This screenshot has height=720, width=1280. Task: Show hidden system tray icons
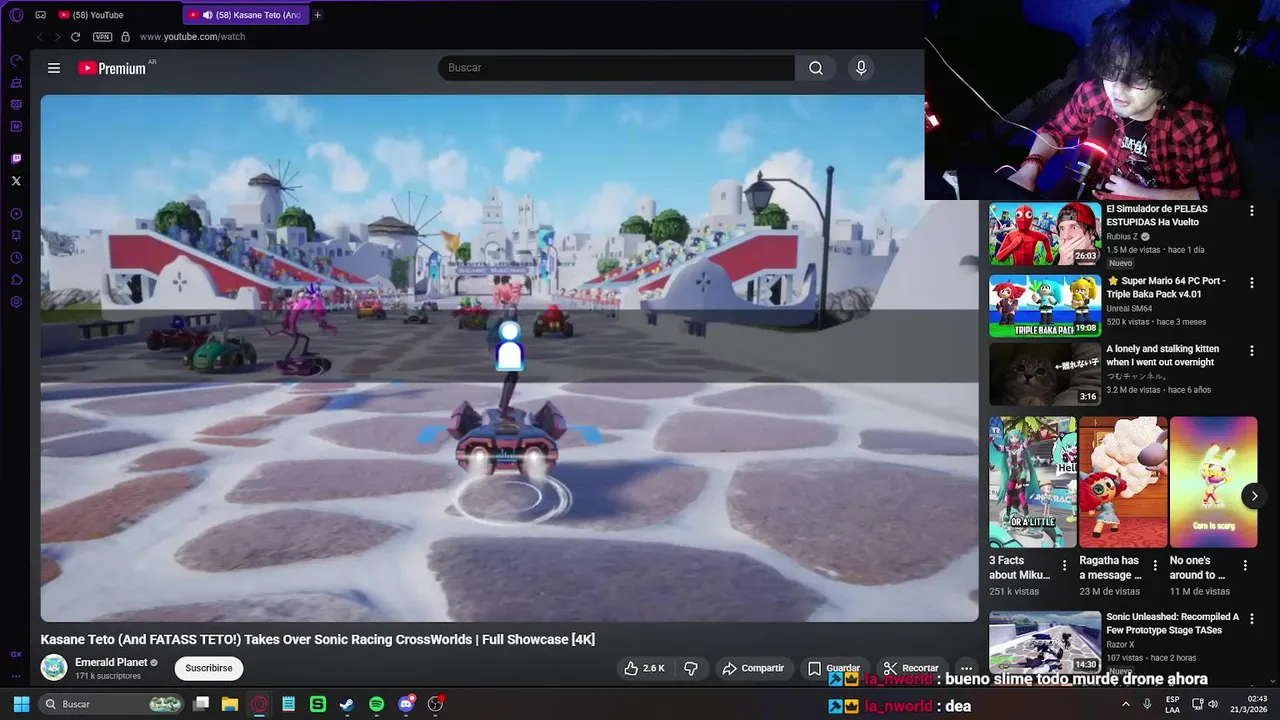pos(1126,704)
